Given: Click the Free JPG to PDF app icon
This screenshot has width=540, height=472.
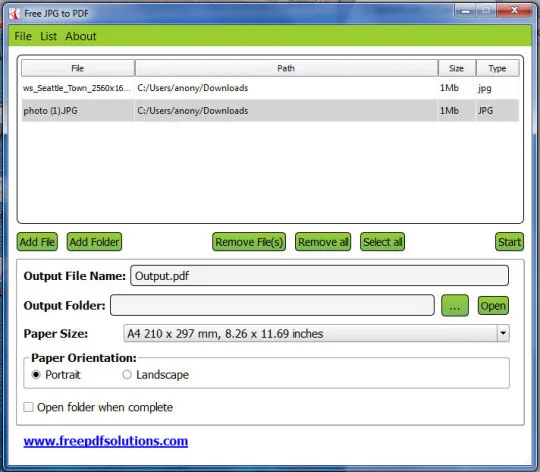Looking at the screenshot, I should [x=14, y=14].
